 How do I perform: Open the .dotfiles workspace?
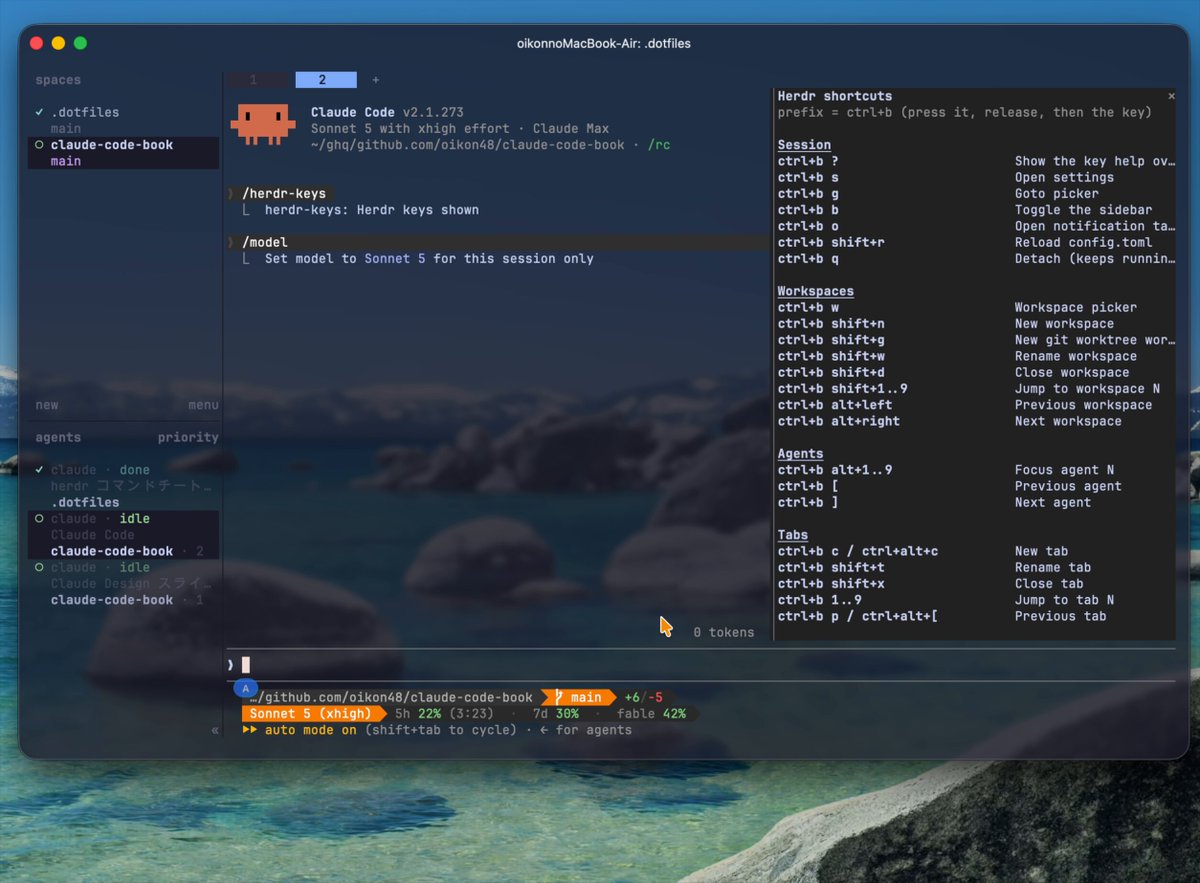point(85,112)
